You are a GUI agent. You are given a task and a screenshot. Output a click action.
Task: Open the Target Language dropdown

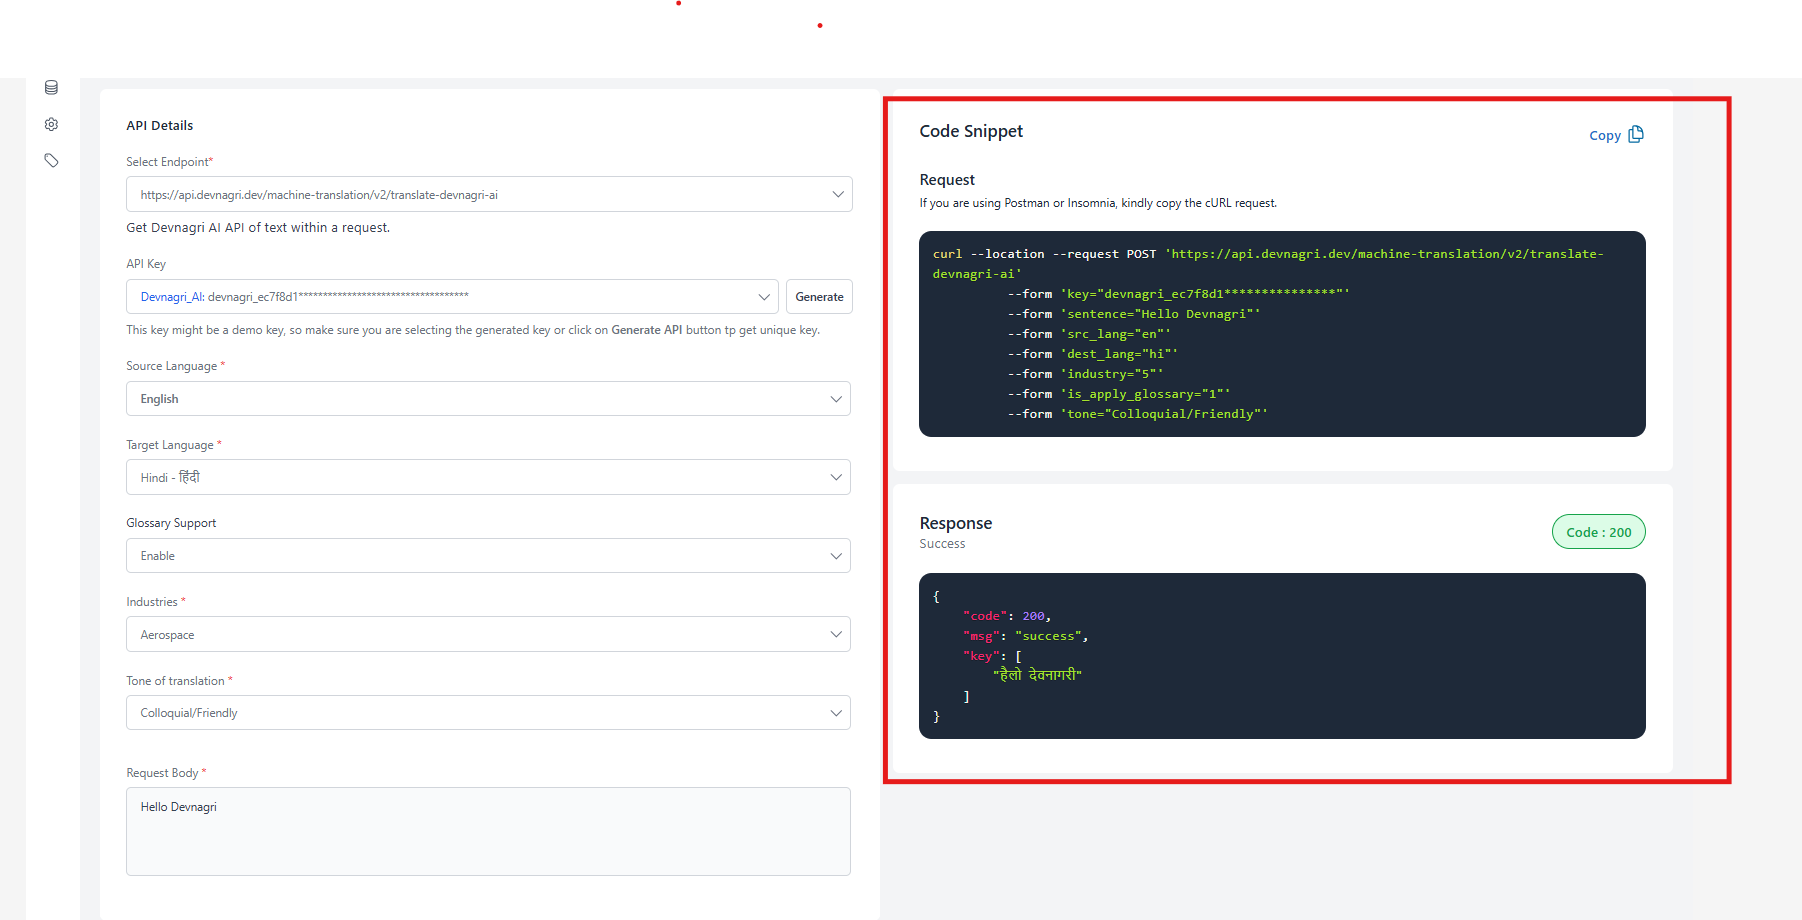pos(488,477)
